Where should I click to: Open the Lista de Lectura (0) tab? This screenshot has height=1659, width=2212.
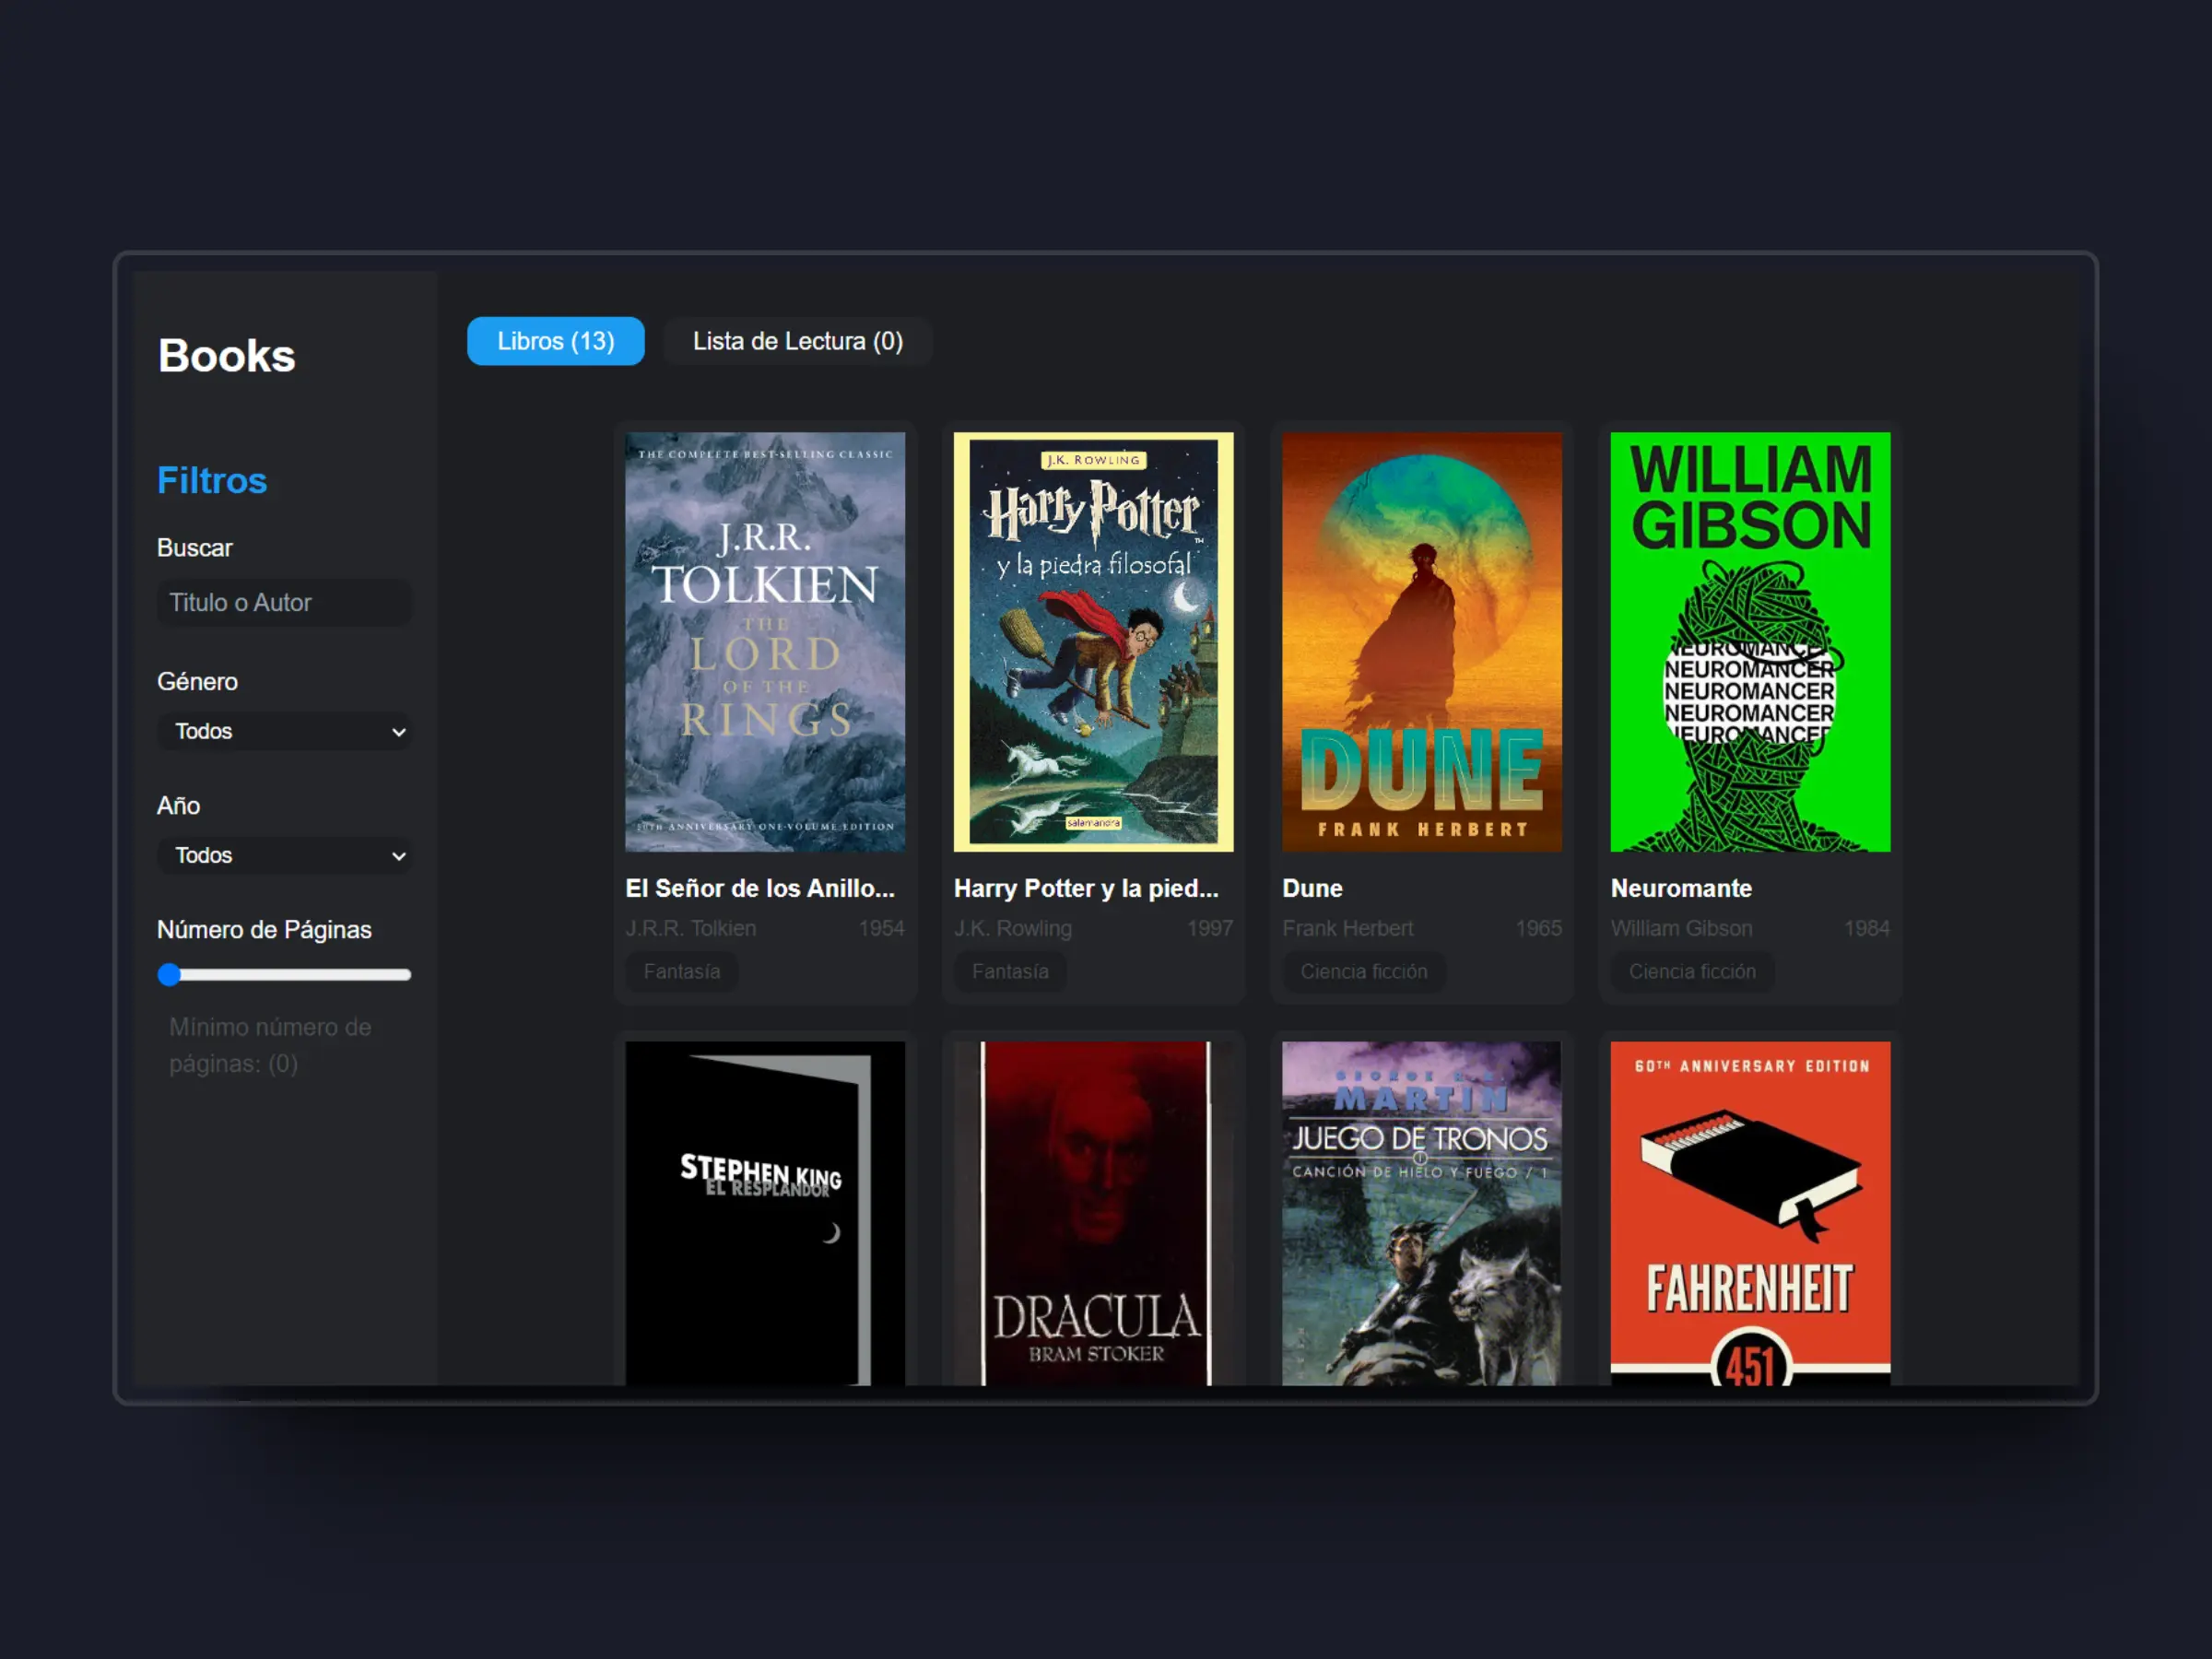(797, 341)
